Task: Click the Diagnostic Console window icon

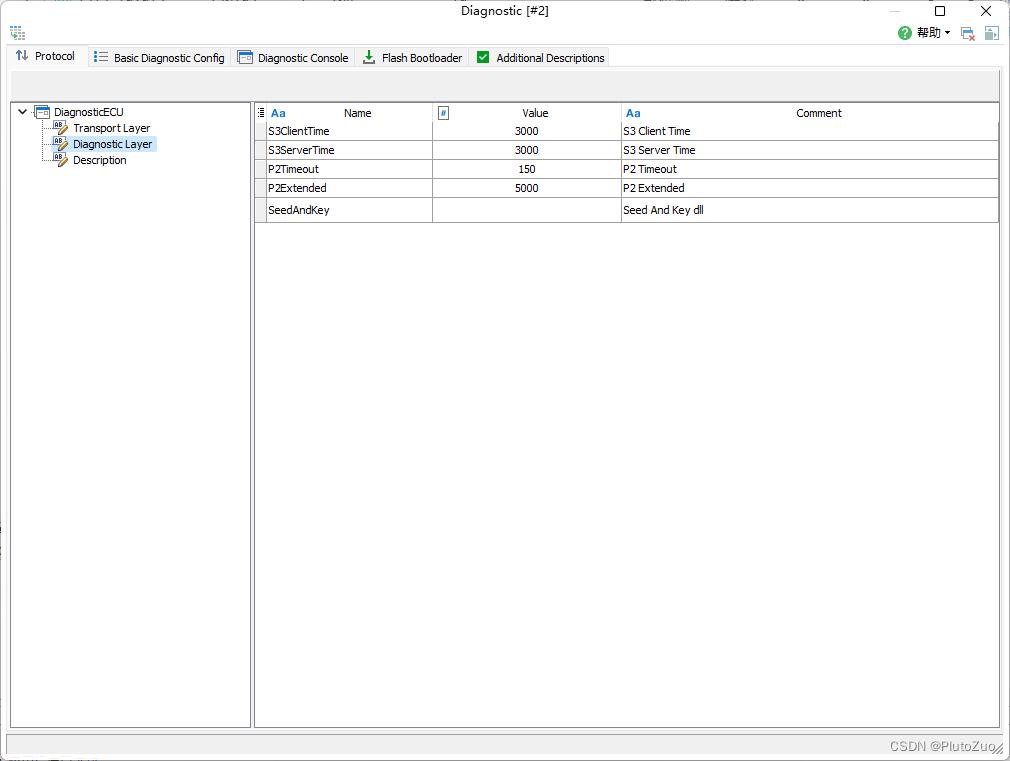Action: click(x=245, y=57)
